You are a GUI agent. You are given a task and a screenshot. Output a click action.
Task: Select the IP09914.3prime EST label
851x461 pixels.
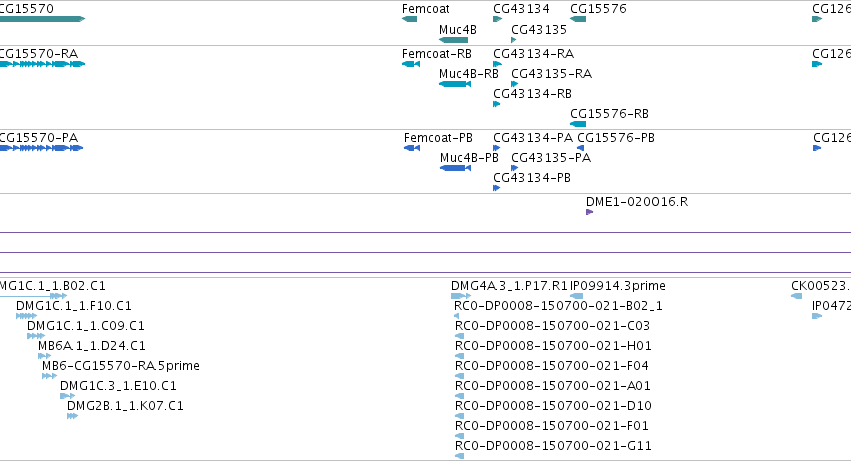pos(618,286)
